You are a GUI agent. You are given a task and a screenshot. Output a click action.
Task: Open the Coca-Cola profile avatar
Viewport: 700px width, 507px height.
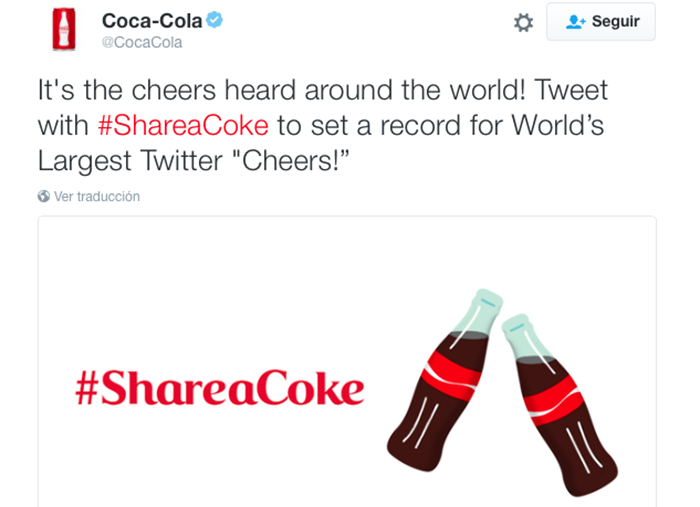coord(64,29)
